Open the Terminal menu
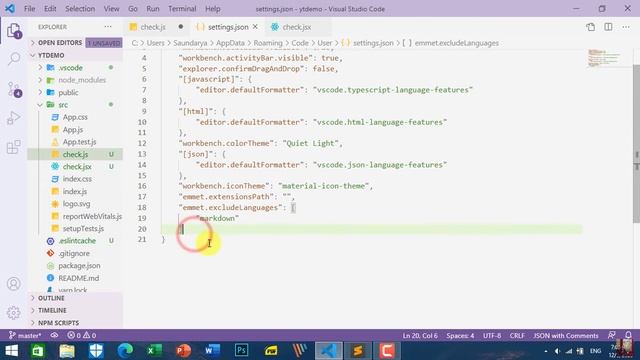The image size is (640, 360). point(182,9)
